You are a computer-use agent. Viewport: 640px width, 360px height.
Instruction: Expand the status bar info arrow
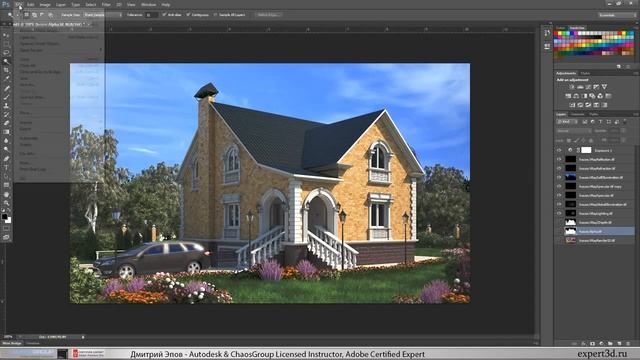click(x=83, y=337)
